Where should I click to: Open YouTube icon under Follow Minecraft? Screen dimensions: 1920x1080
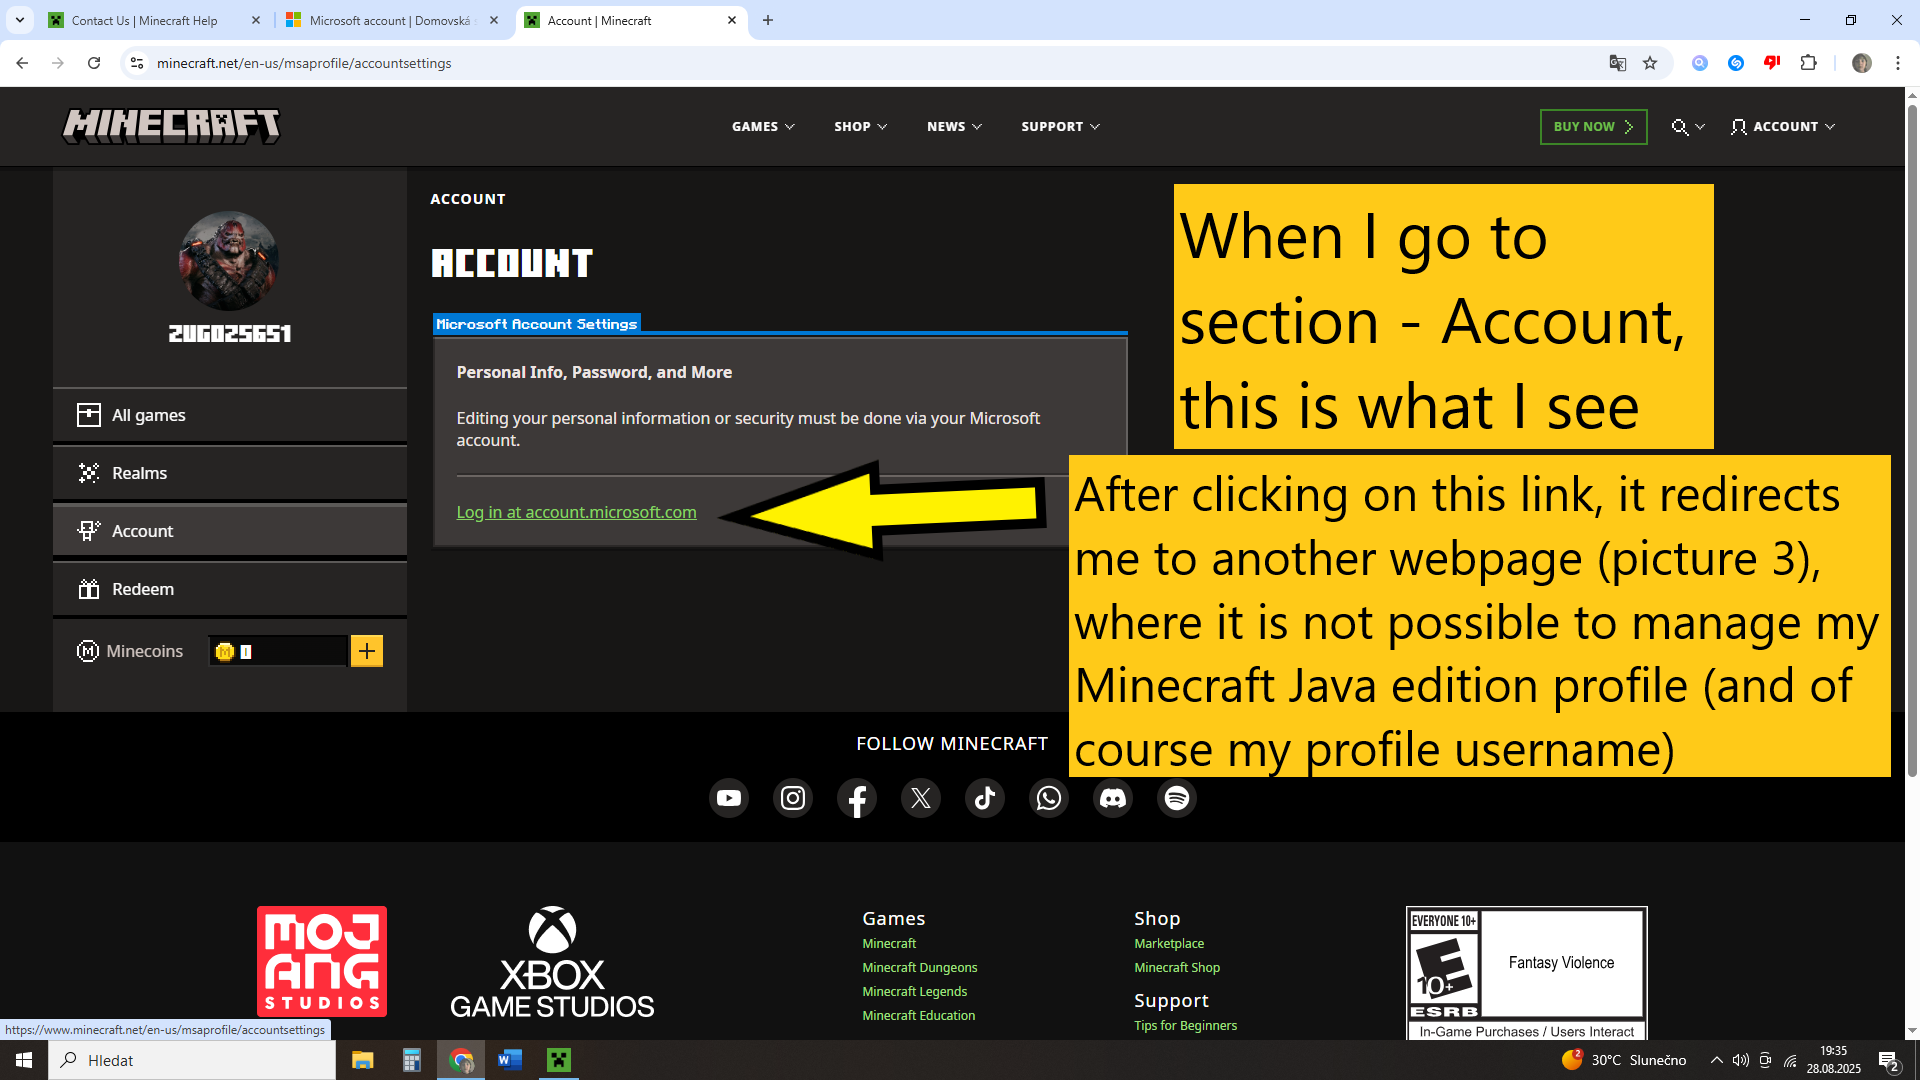(x=729, y=798)
